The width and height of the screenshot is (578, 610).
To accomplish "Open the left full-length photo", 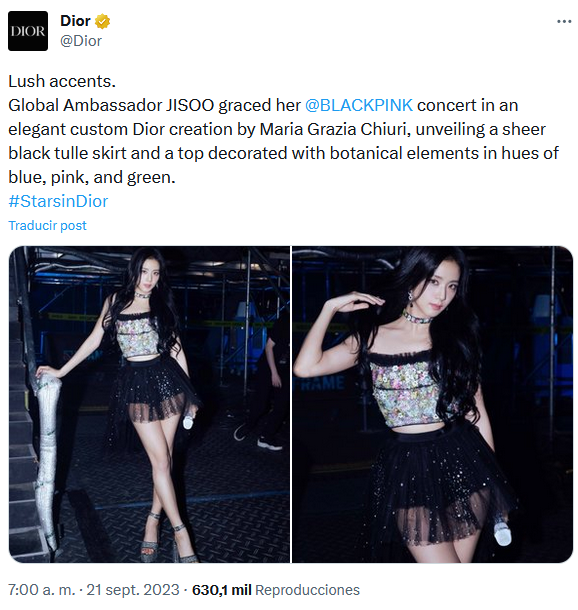I will [149, 404].
